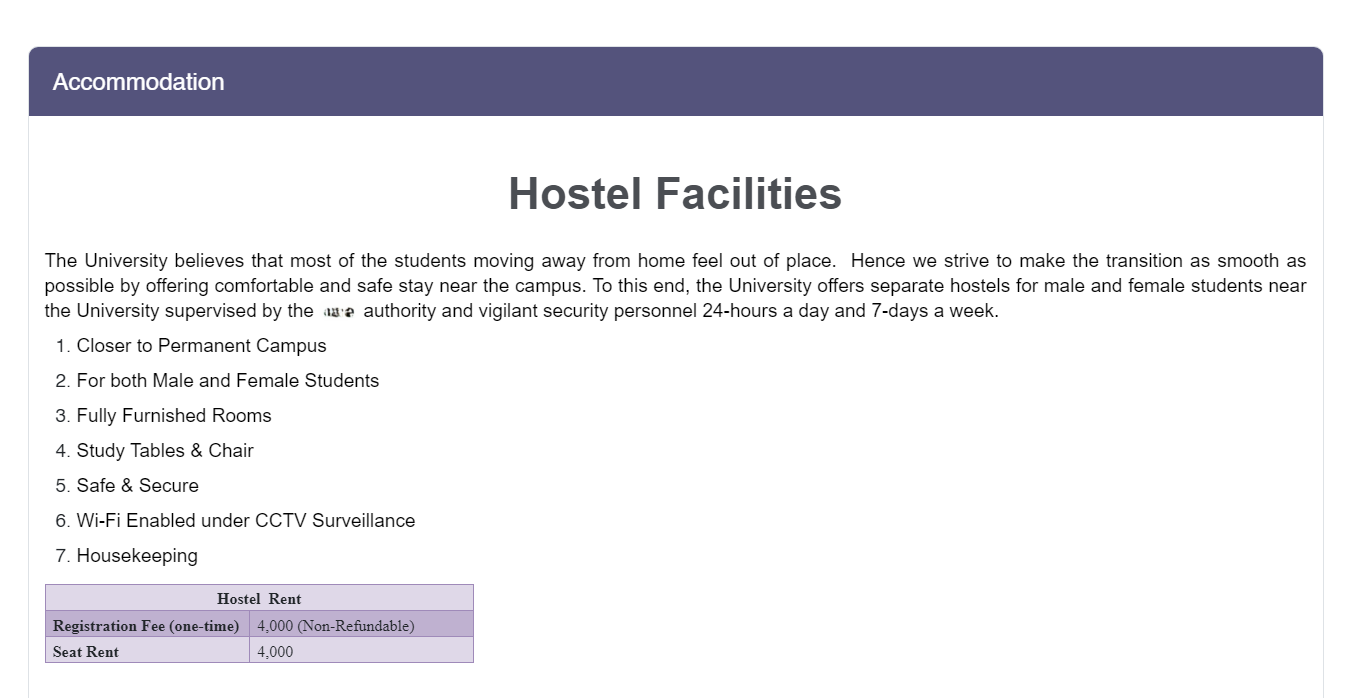Click the Accommodation panel header
This screenshot has width=1354, height=698.
[x=676, y=82]
